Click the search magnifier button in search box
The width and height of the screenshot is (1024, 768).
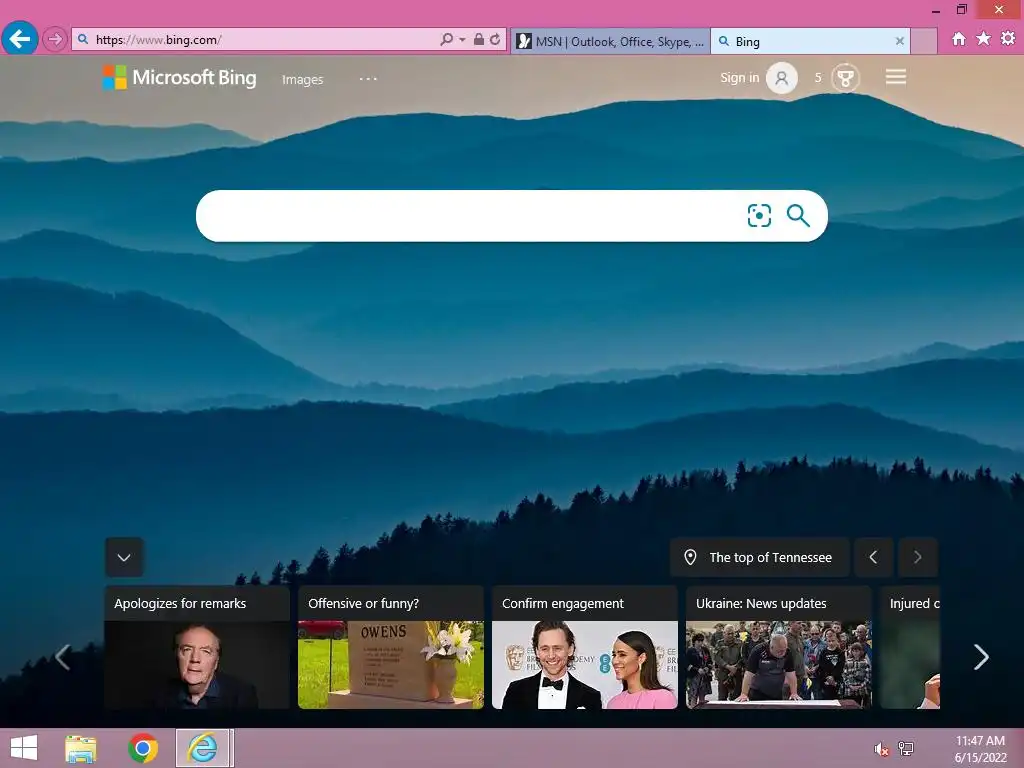(798, 215)
